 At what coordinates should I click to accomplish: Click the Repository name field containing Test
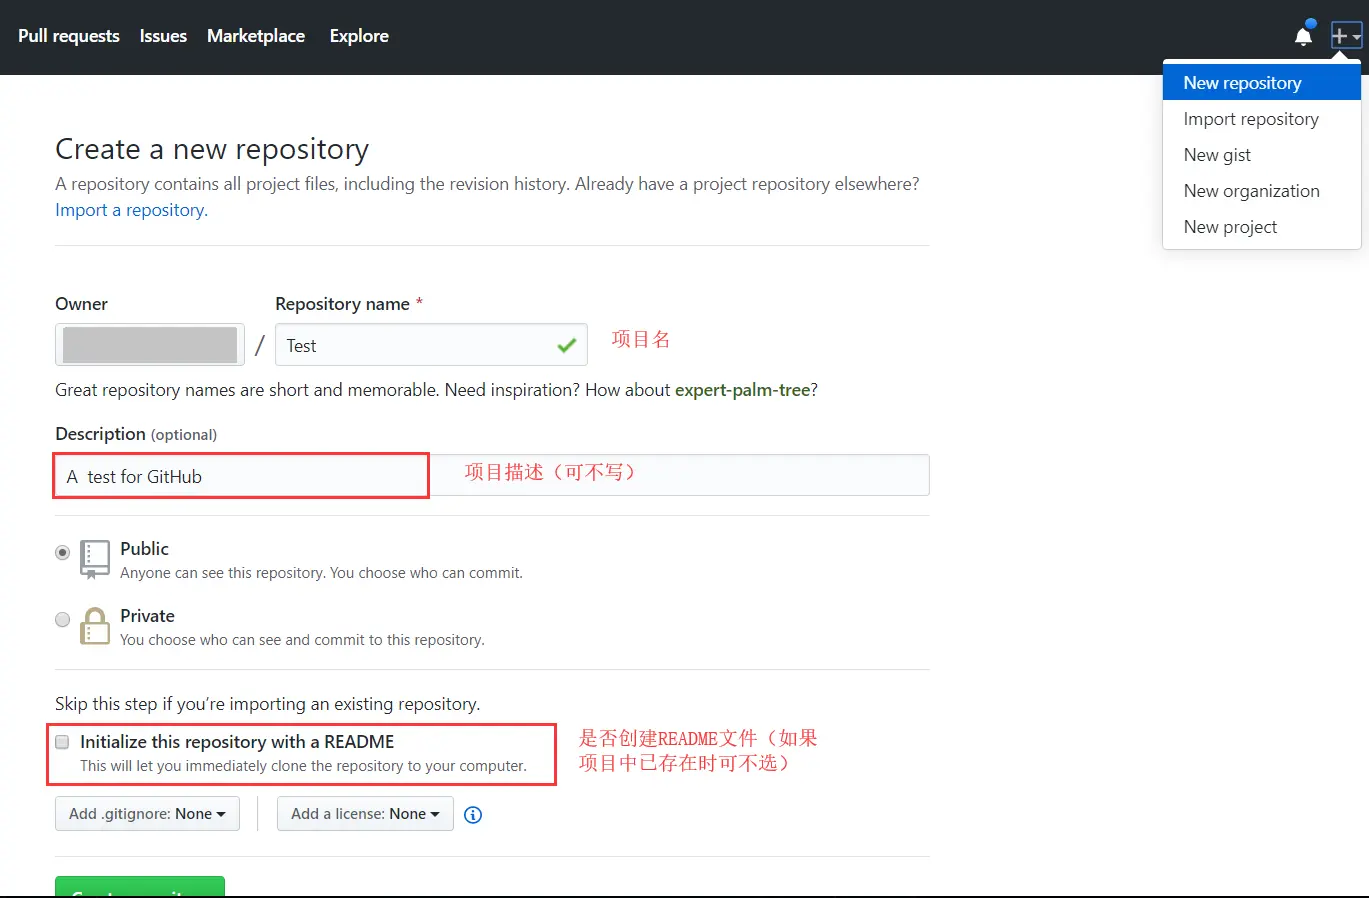click(x=431, y=345)
